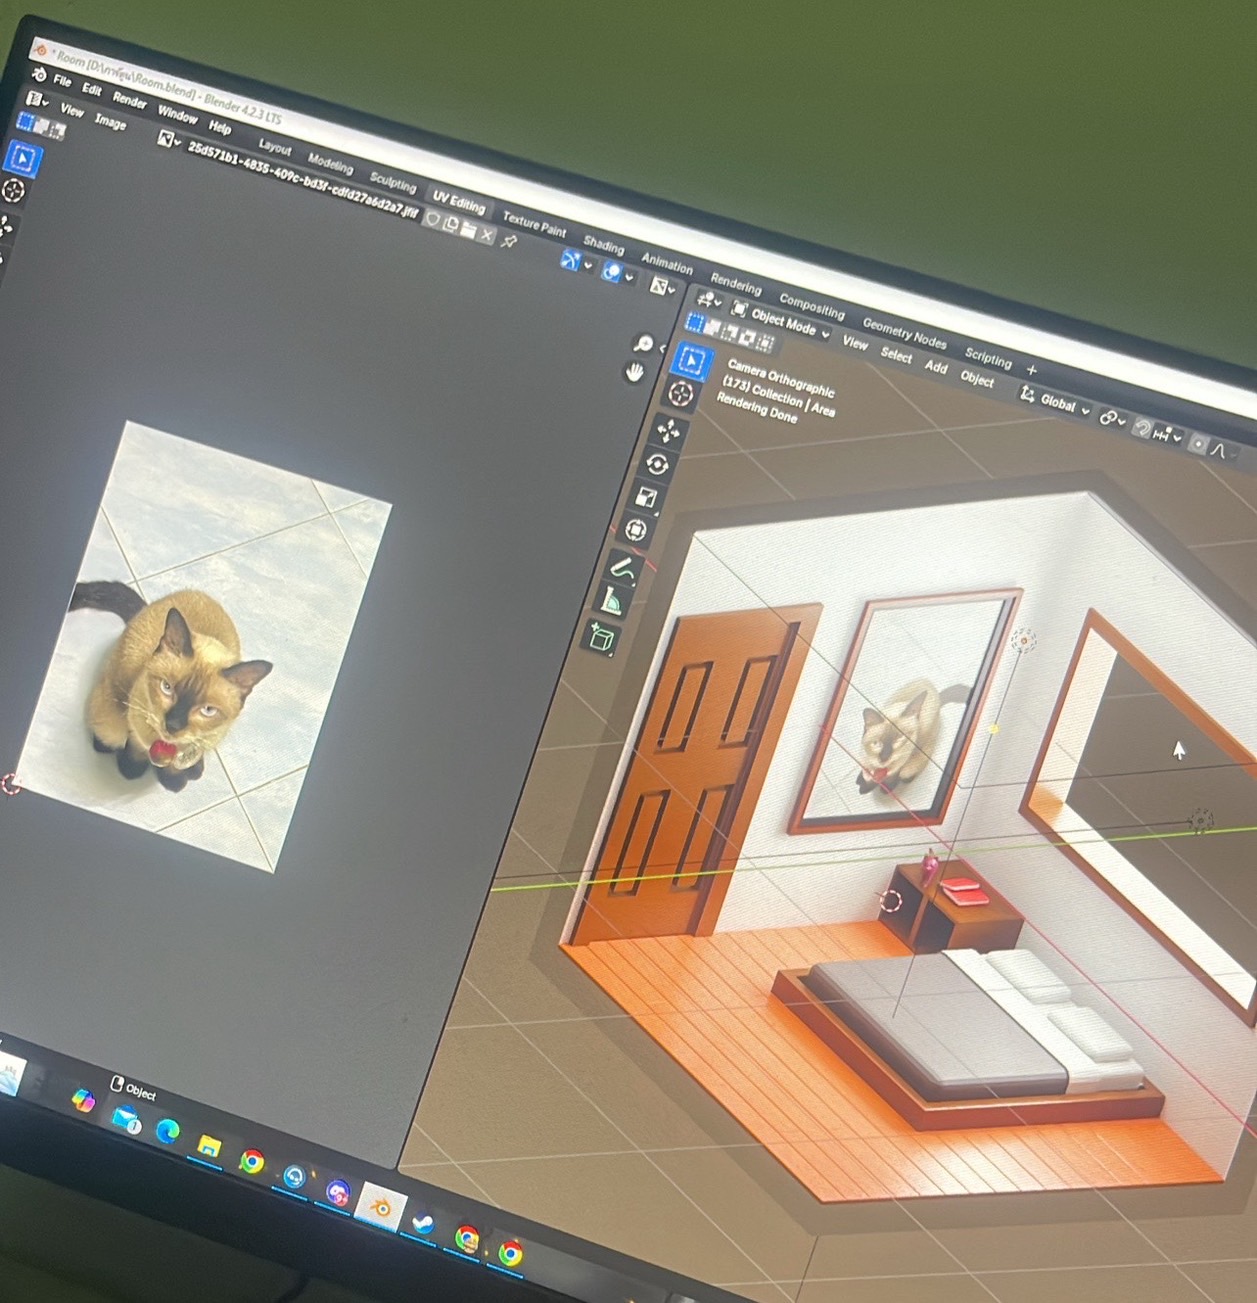This screenshot has height=1303, width=1257.
Task: Toggle snapping magnet in 3D viewport header
Action: [1141, 428]
